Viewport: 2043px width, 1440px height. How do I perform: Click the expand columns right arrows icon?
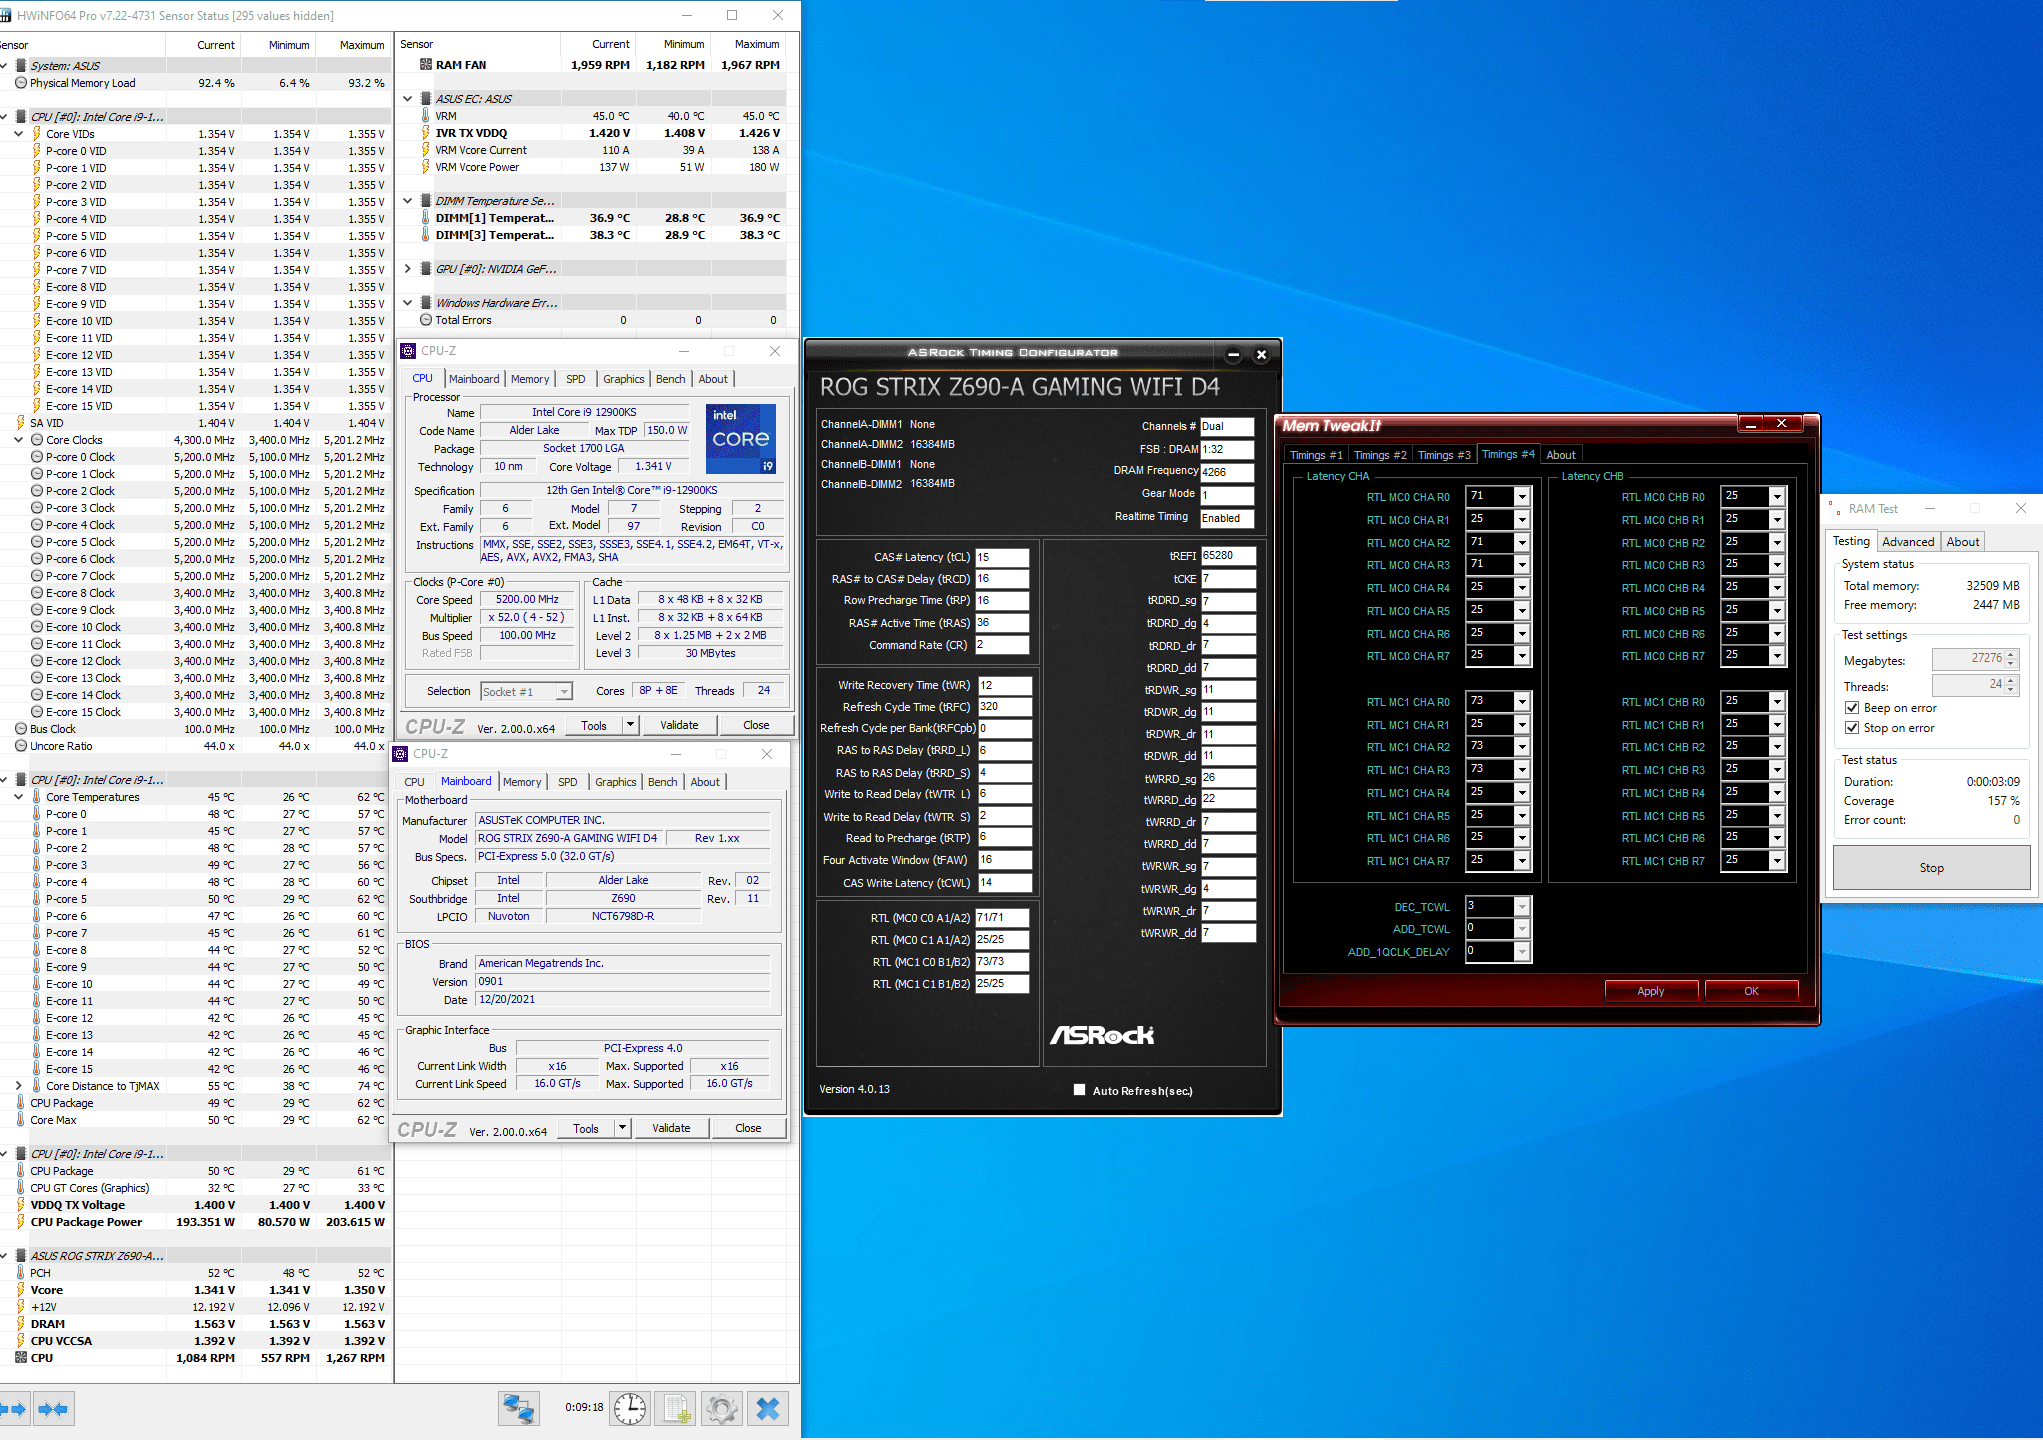point(13,1409)
